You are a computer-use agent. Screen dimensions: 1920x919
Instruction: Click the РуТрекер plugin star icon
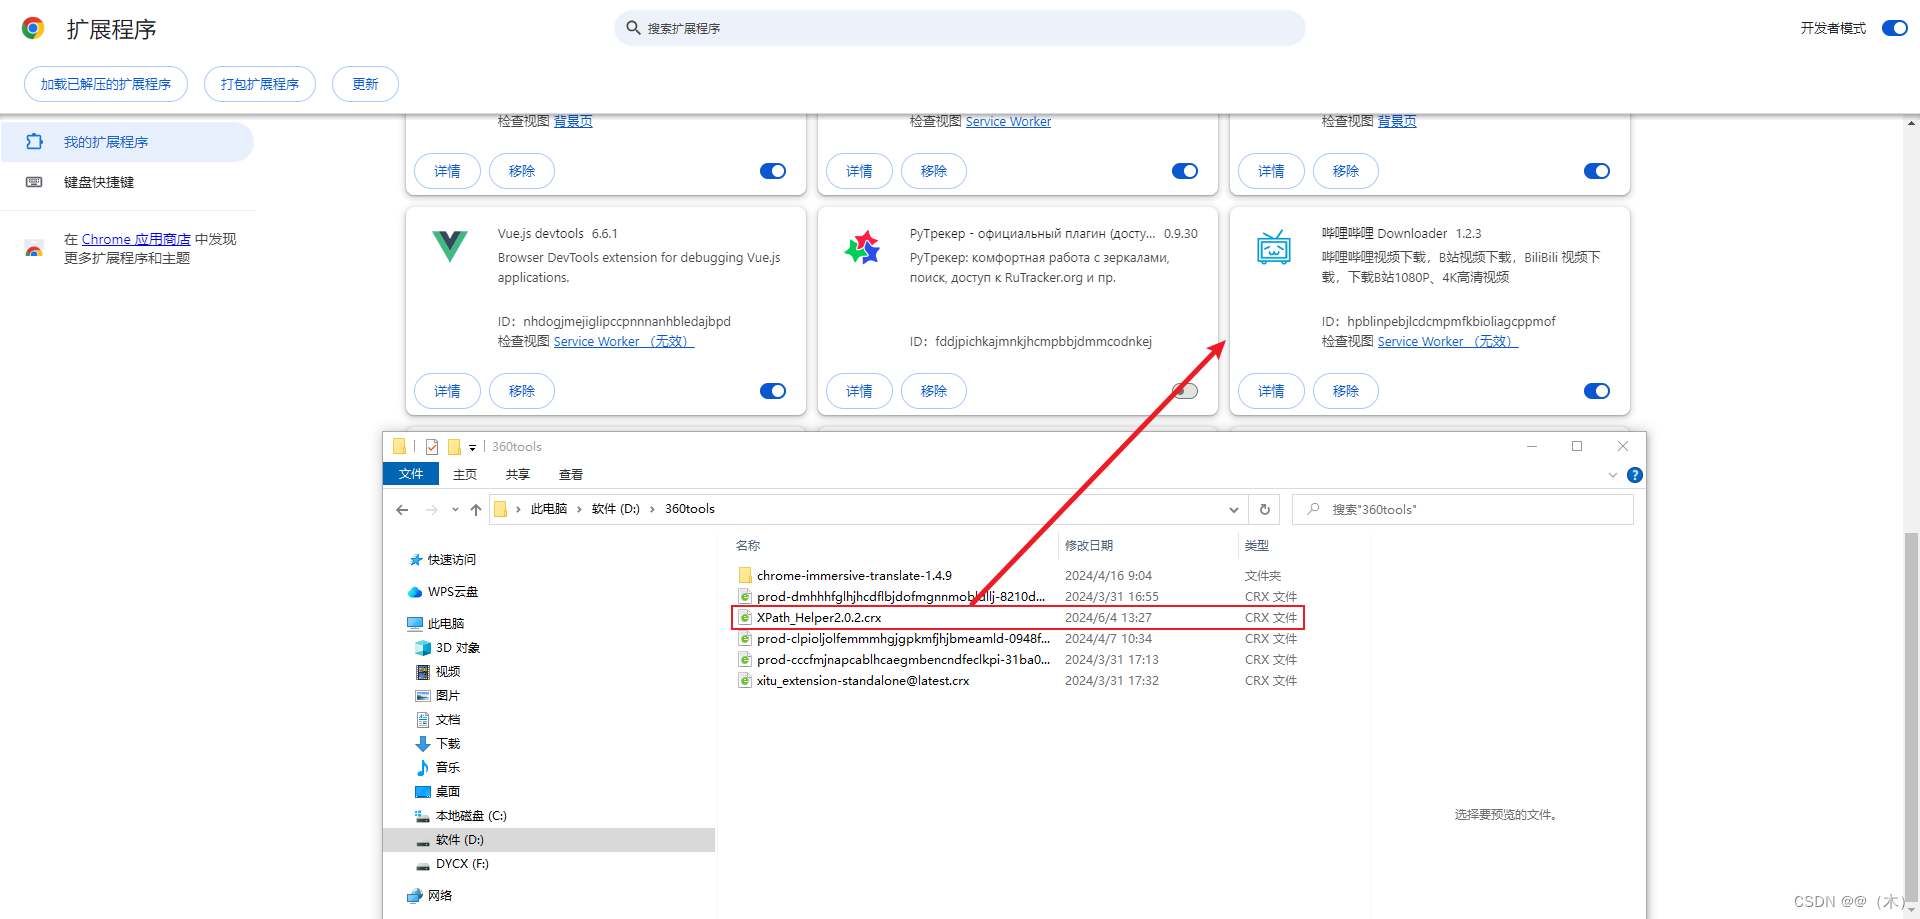coord(862,246)
